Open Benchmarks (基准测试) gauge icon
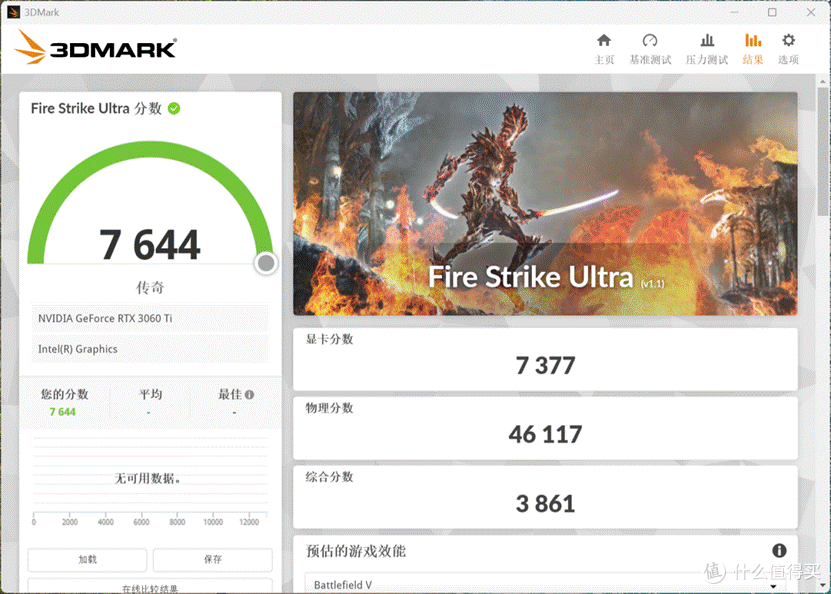The width and height of the screenshot is (831, 594). click(x=650, y=41)
